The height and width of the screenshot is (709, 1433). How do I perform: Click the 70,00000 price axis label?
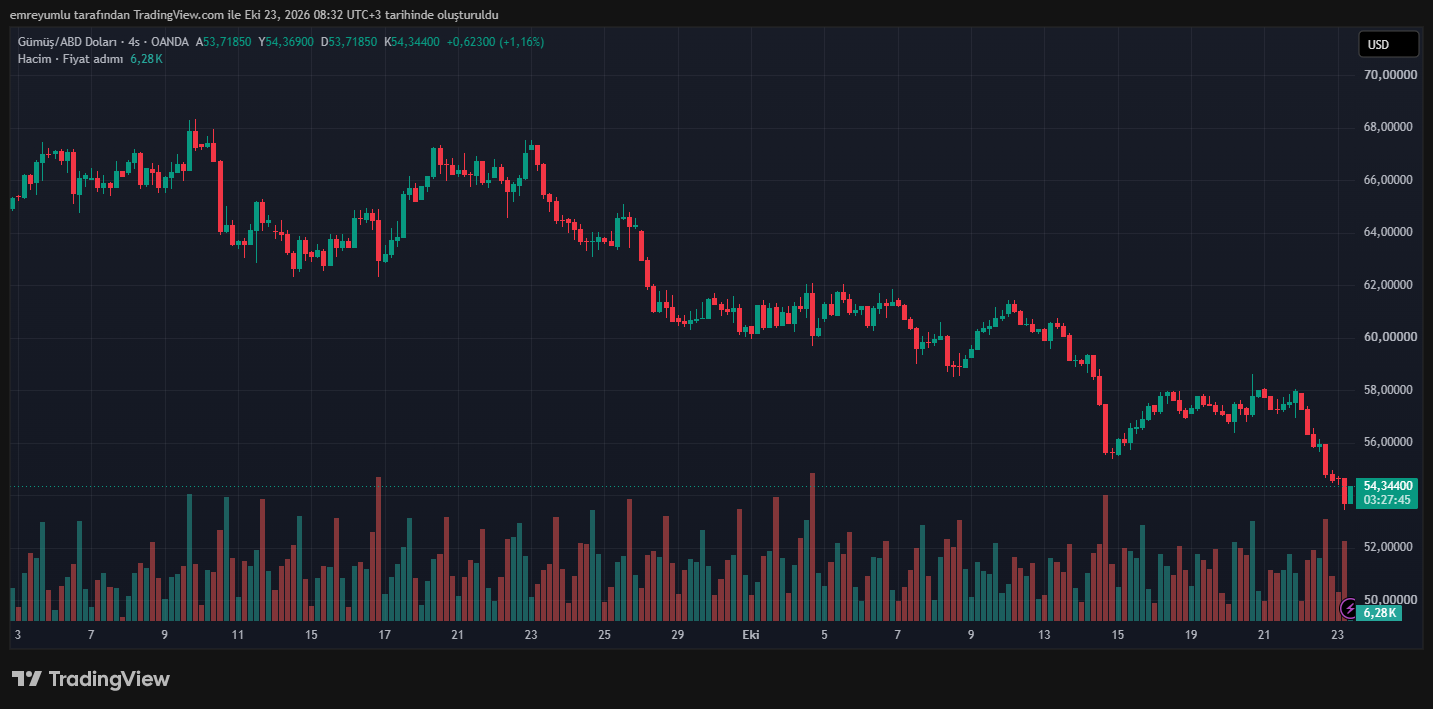[x=1391, y=75]
